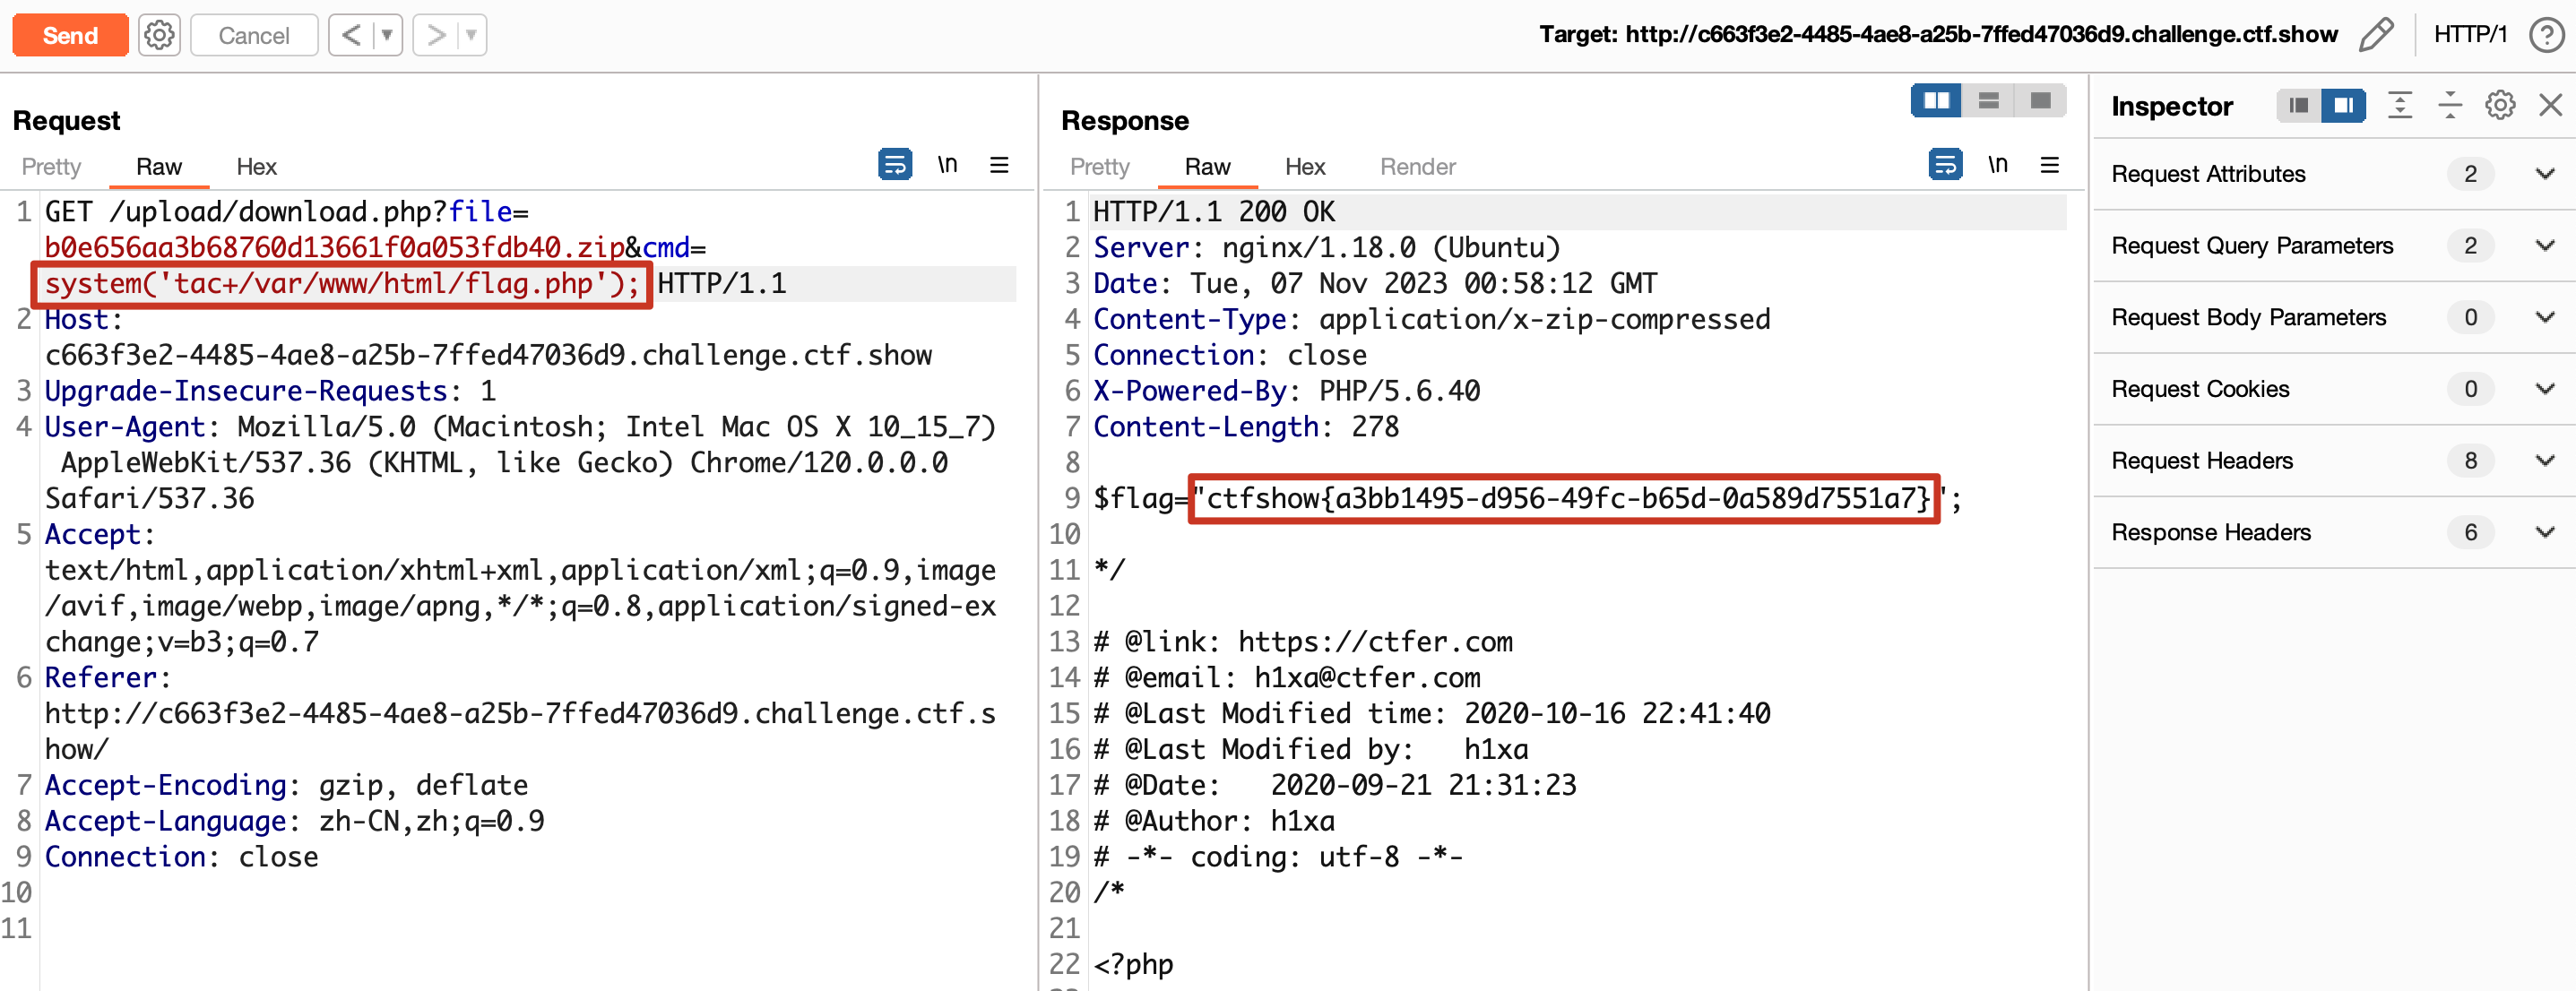Open the forward history dropdown arrow
Screen dimensions: 2576x991
[471, 35]
